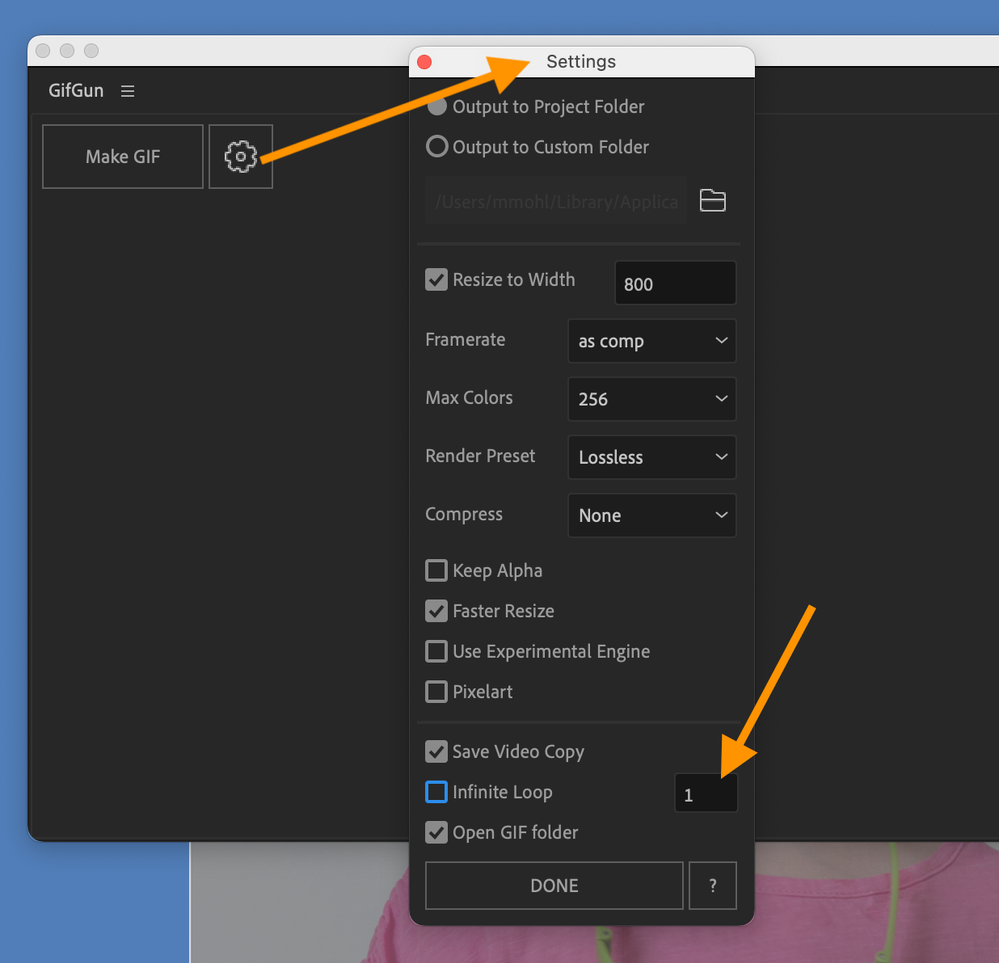
Task: Enable Use Experimental Engine checkbox
Action: 436,651
